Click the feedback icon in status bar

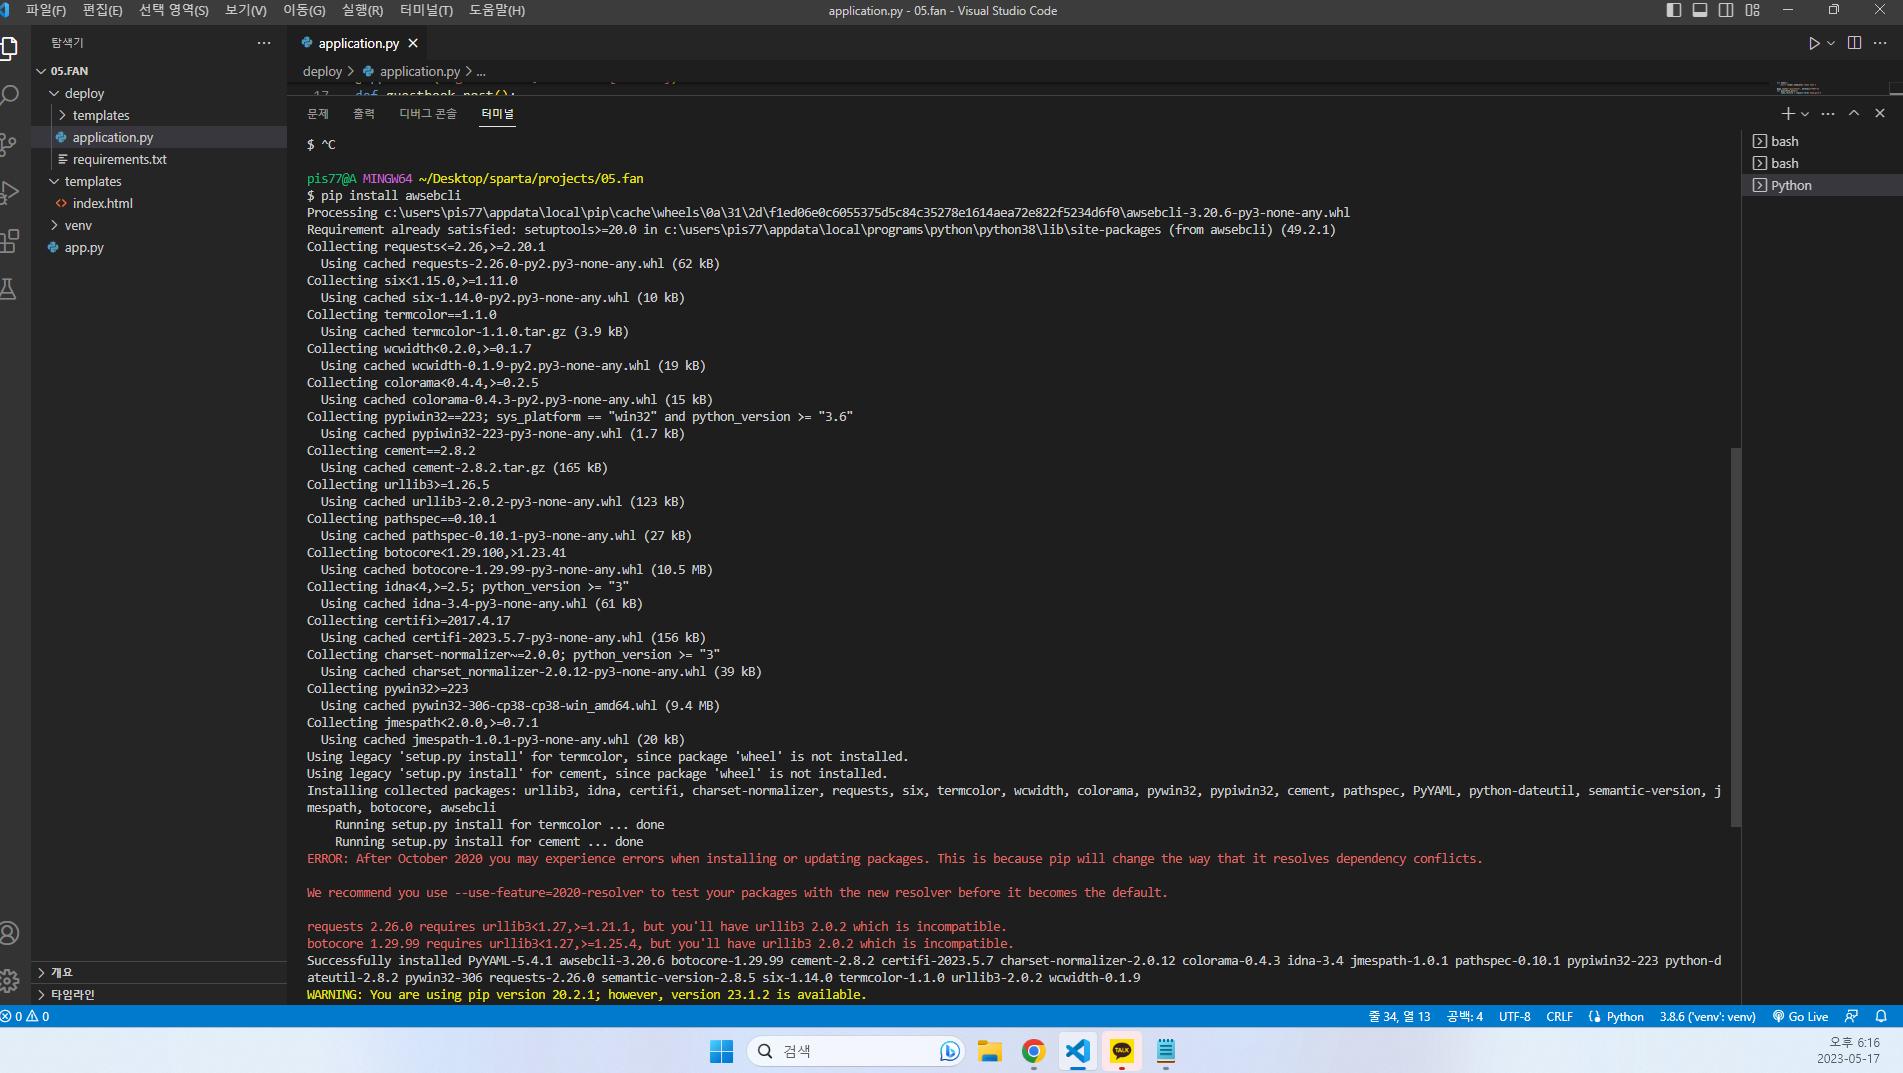coord(1852,1016)
